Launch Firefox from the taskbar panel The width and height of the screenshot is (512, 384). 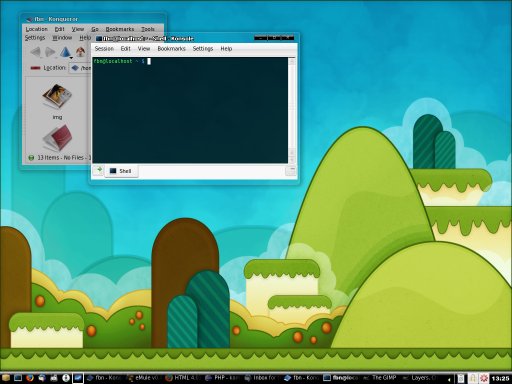point(30,378)
